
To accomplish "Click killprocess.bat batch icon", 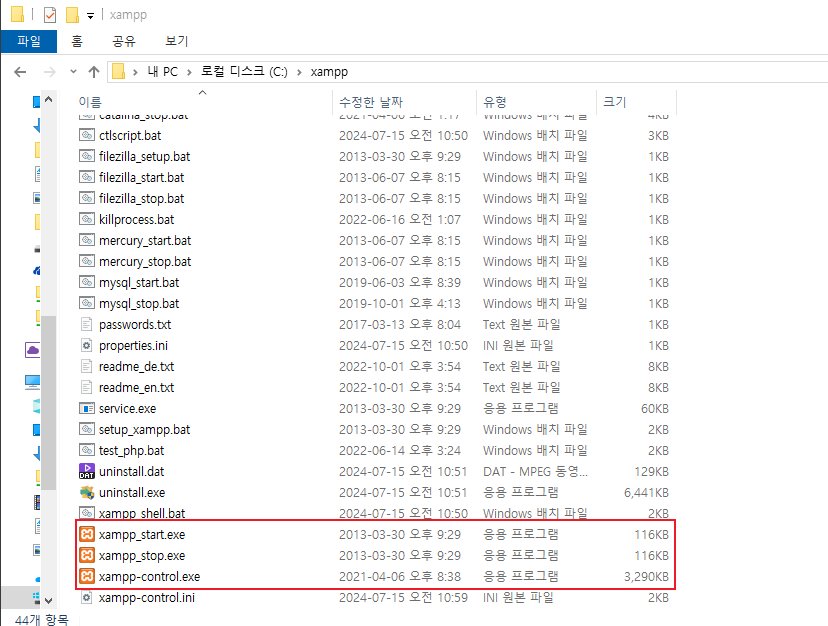I will [87, 219].
